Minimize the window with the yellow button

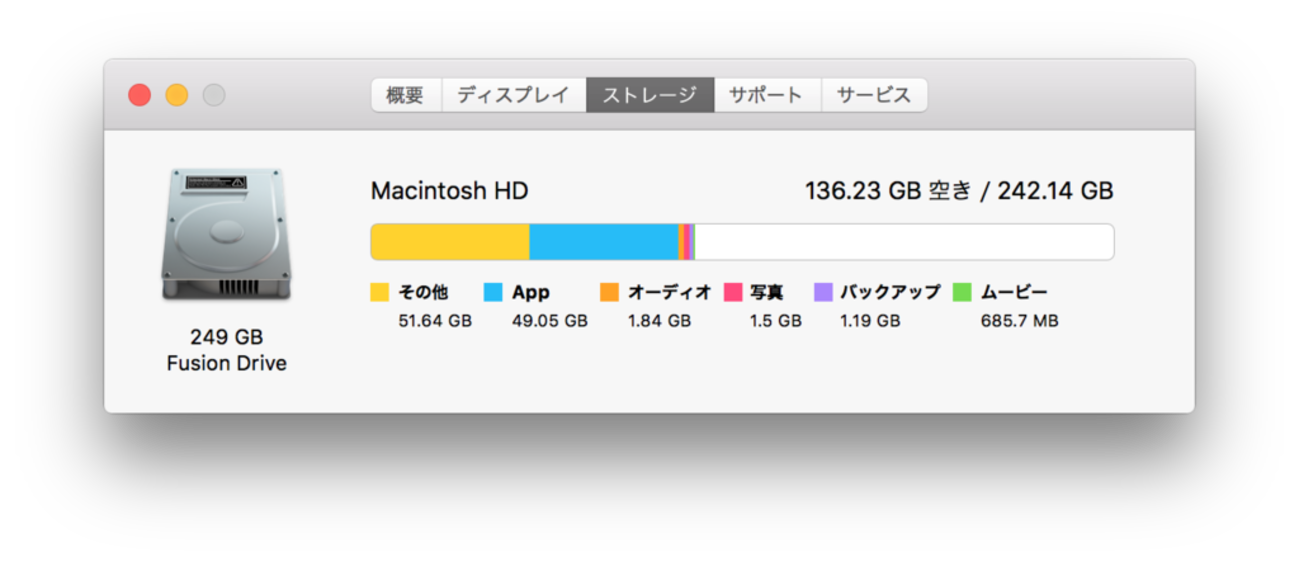tap(177, 95)
